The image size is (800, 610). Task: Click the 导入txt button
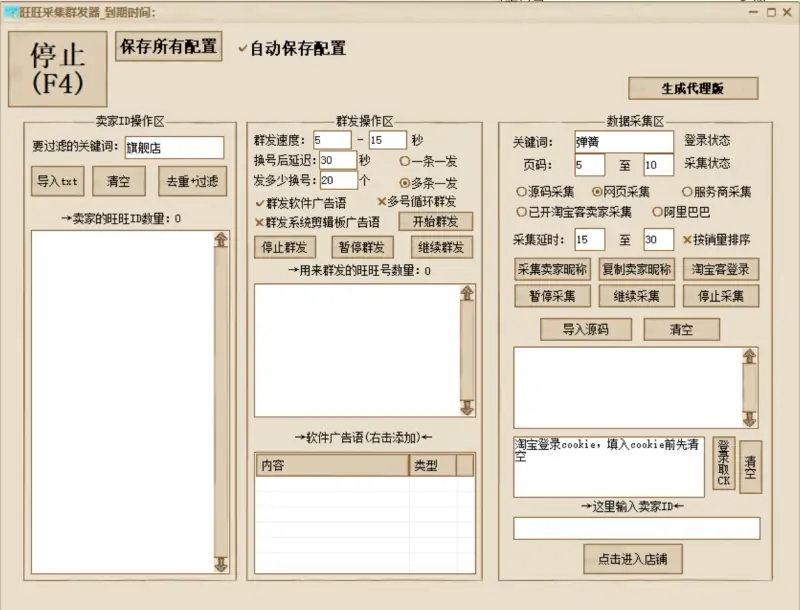[56, 181]
